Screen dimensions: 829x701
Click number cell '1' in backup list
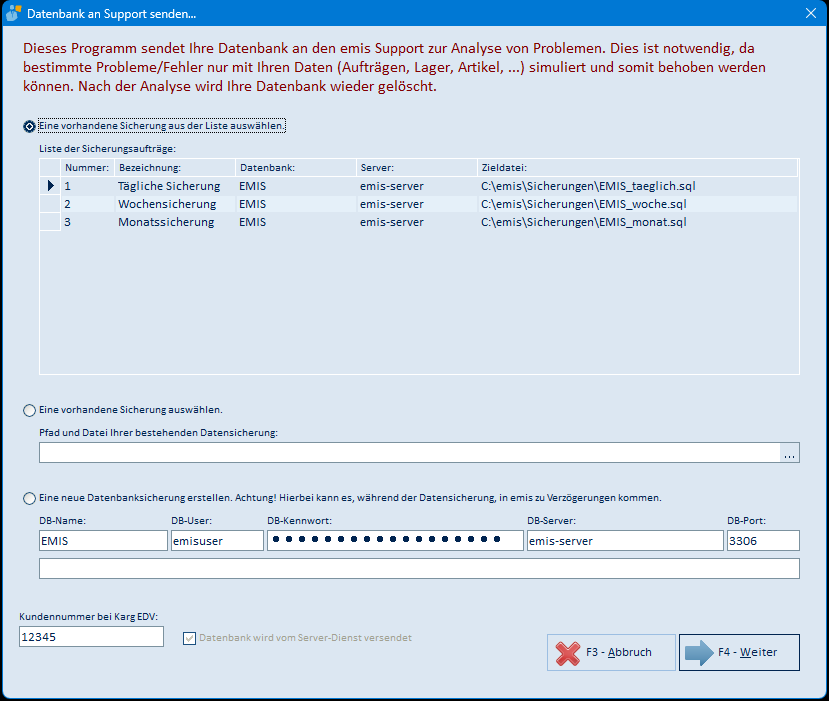click(87, 186)
